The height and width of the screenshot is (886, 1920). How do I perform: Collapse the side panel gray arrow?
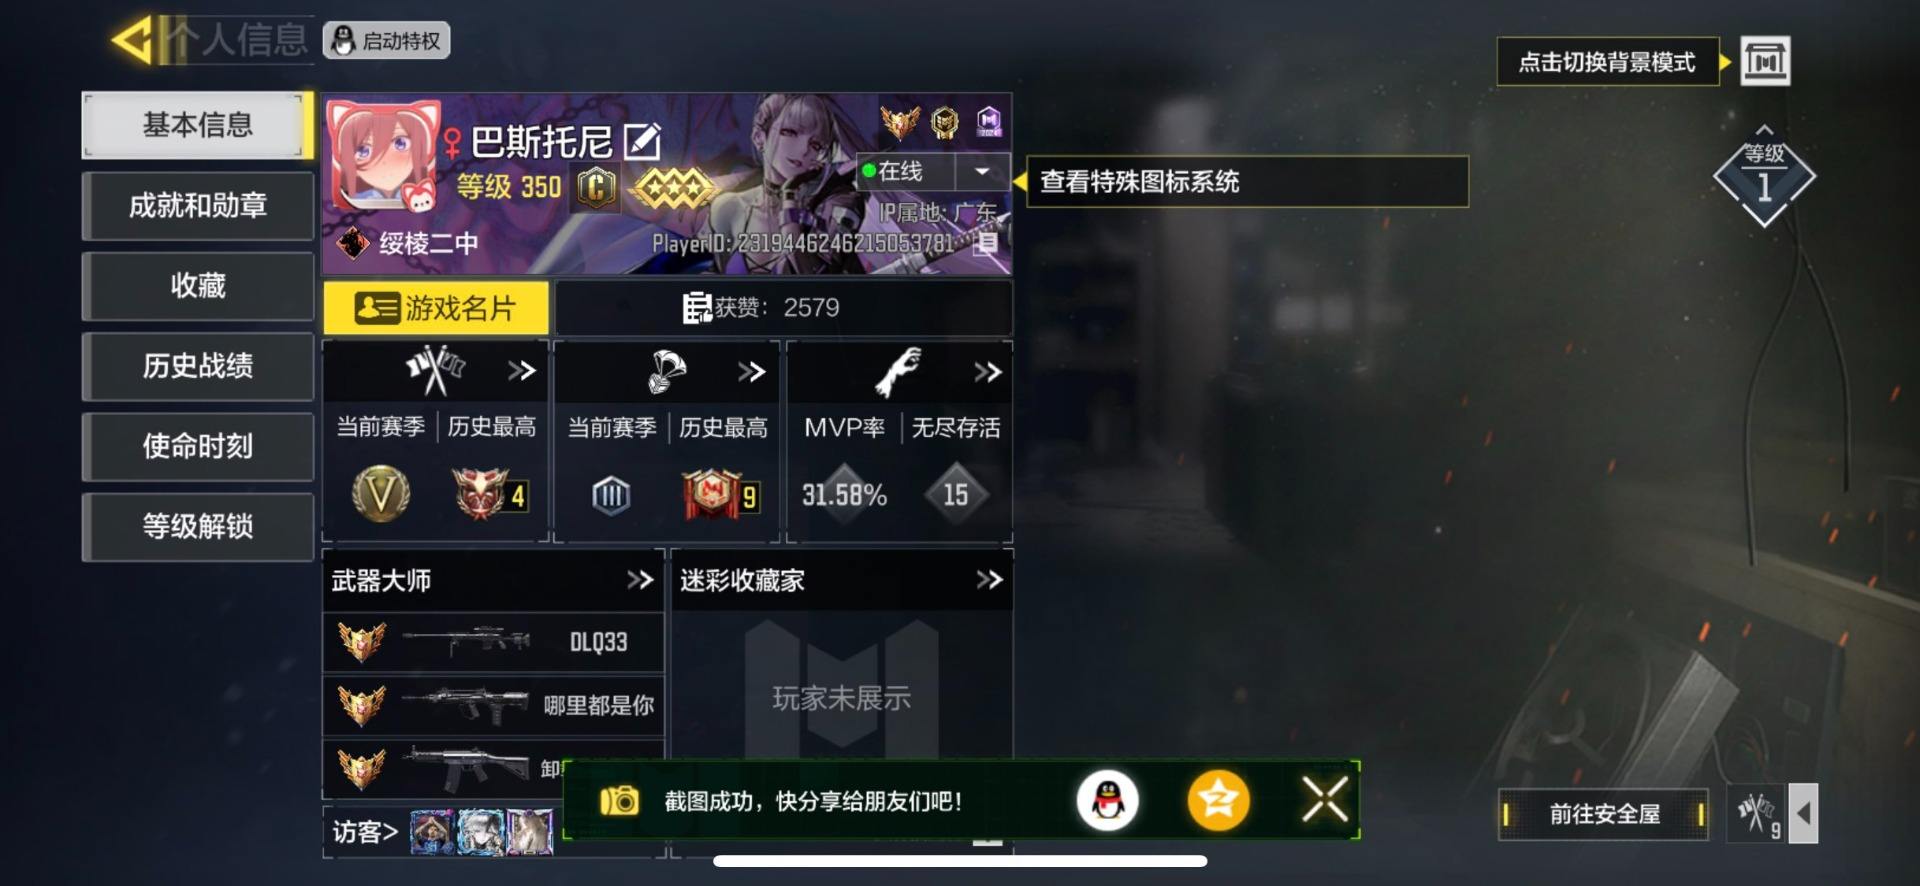point(1803,814)
